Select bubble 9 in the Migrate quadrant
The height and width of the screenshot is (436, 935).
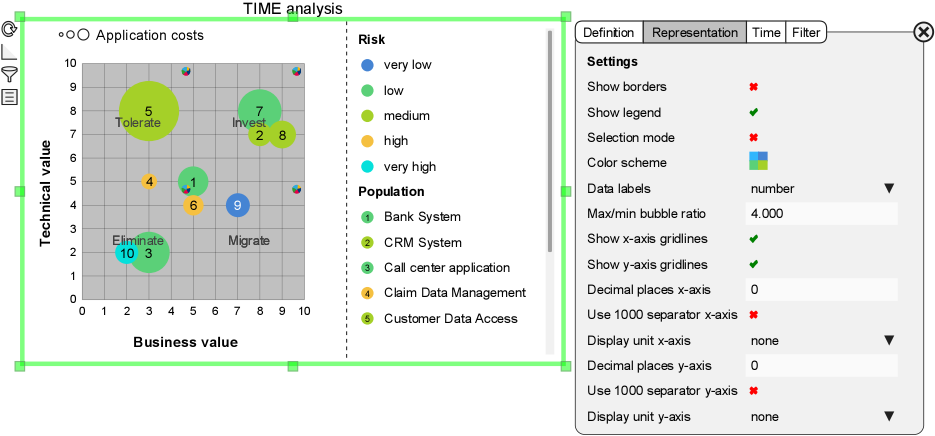(x=237, y=205)
